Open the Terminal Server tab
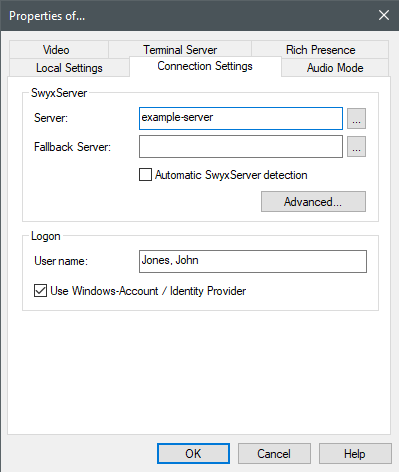The height and width of the screenshot is (472, 399). (180, 50)
